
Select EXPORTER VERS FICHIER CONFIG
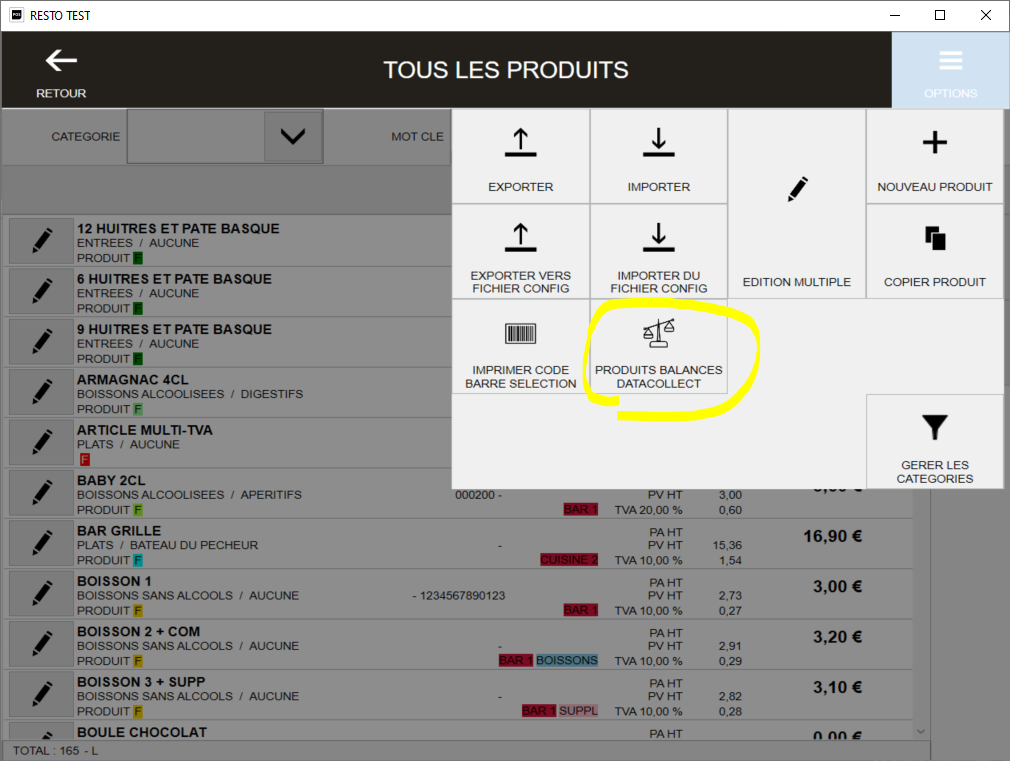coord(520,251)
